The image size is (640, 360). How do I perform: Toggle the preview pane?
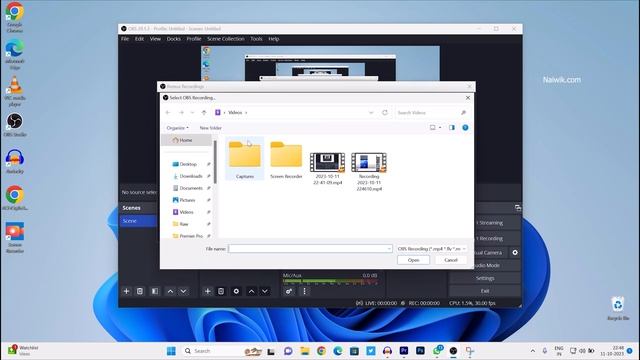pyautogui.click(x=452, y=128)
